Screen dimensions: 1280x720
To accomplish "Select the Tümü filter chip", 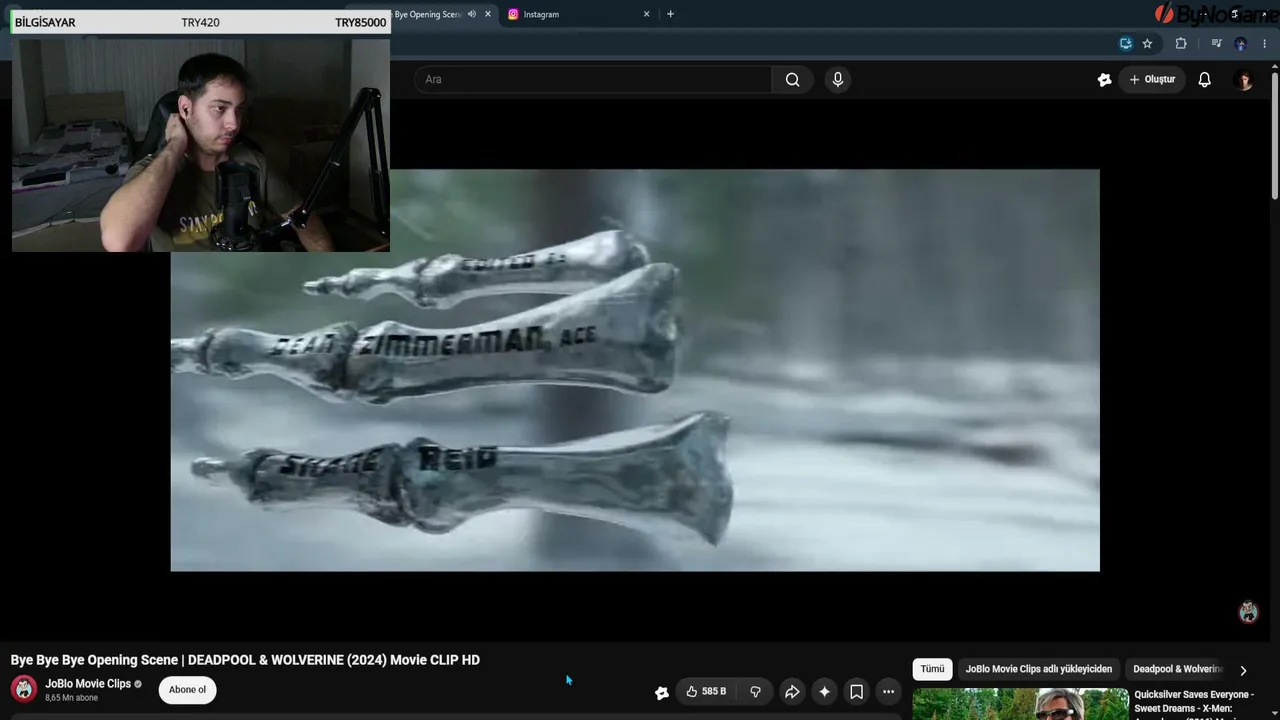I will tap(932, 669).
